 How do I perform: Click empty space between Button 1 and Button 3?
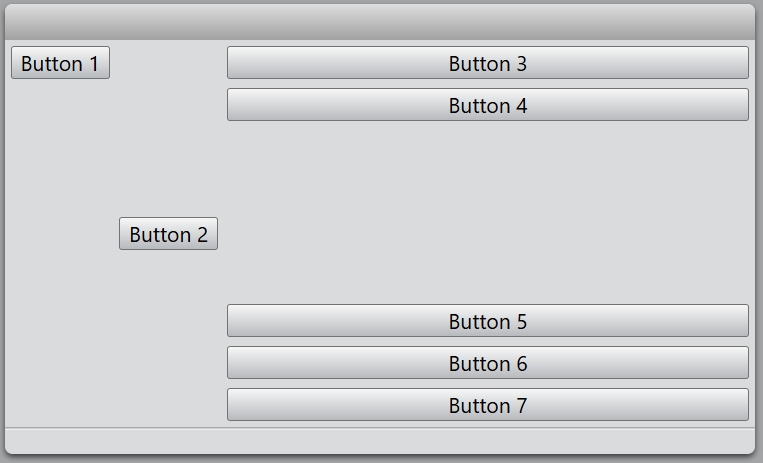tap(168, 63)
